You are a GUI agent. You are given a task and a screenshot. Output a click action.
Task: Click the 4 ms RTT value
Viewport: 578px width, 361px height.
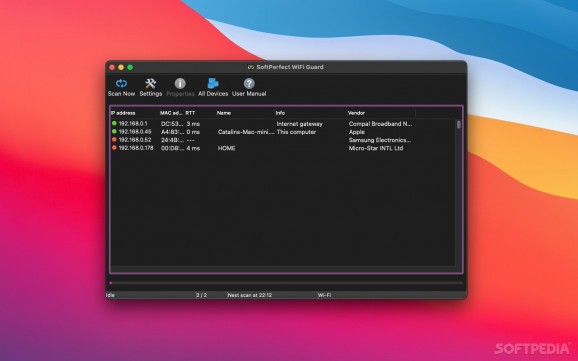[x=193, y=148]
